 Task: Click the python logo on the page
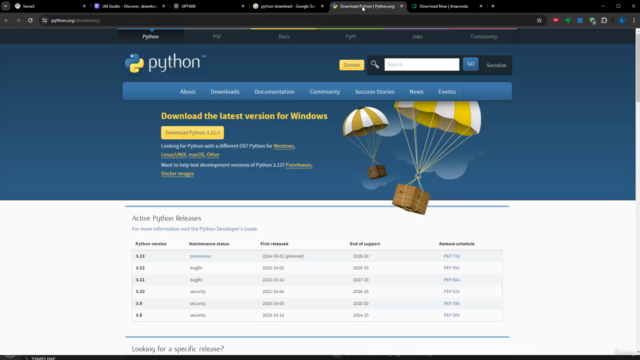click(165, 64)
